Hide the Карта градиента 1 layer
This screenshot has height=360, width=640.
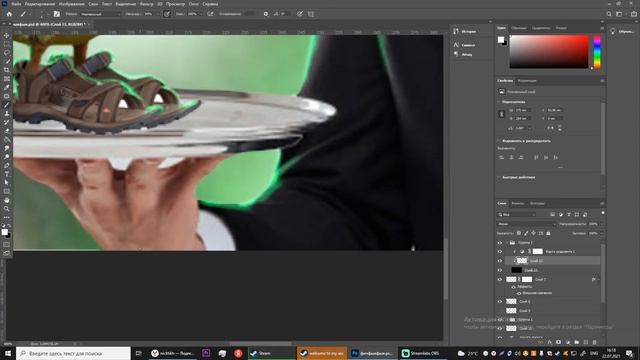pos(500,251)
